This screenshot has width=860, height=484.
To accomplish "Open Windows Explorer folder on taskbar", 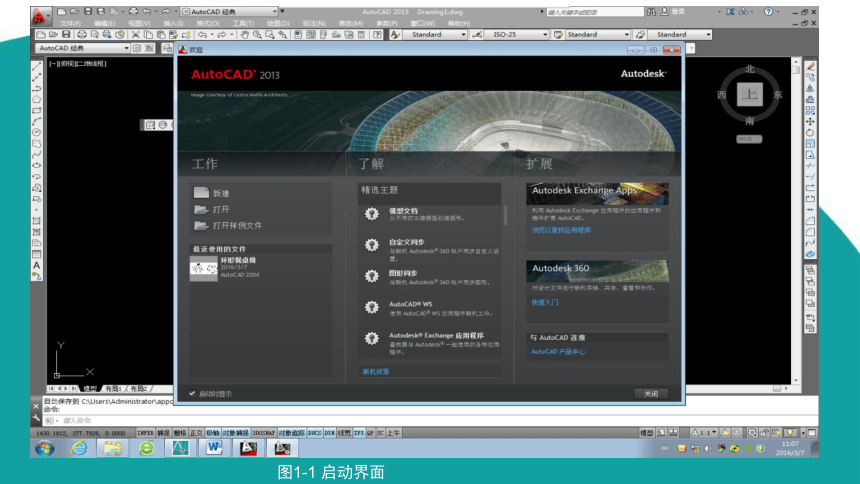I will point(112,448).
